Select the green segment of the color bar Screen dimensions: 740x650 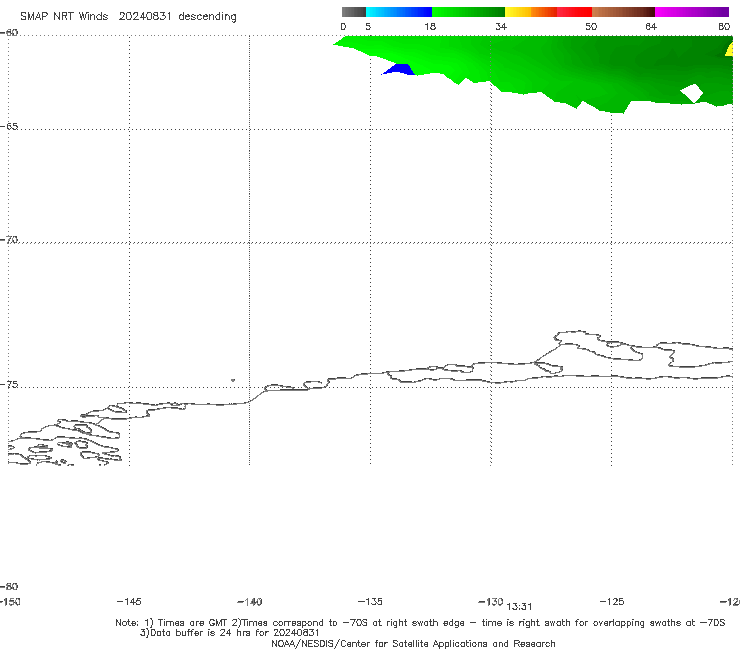[468, 12]
